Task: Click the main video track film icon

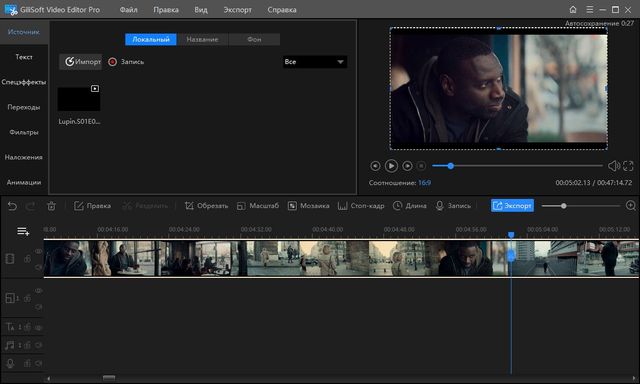Action: [x=10, y=259]
